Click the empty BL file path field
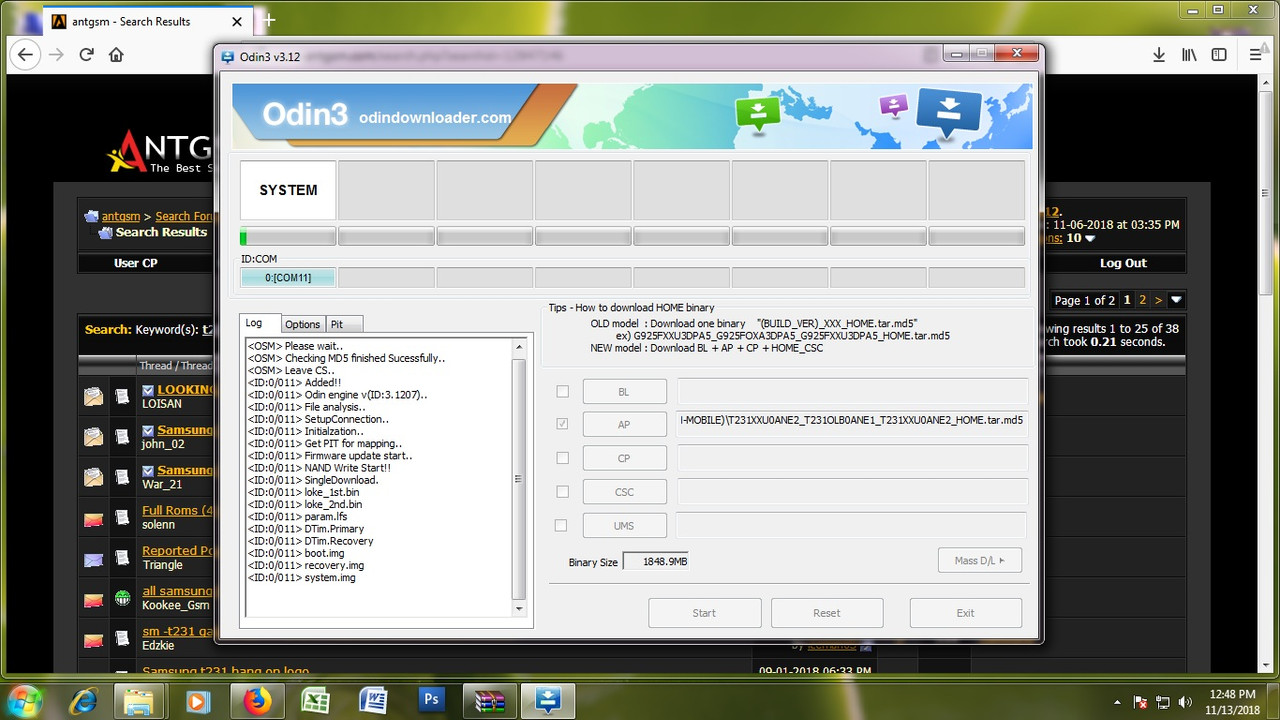1280x720 pixels. (x=853, y=391)
